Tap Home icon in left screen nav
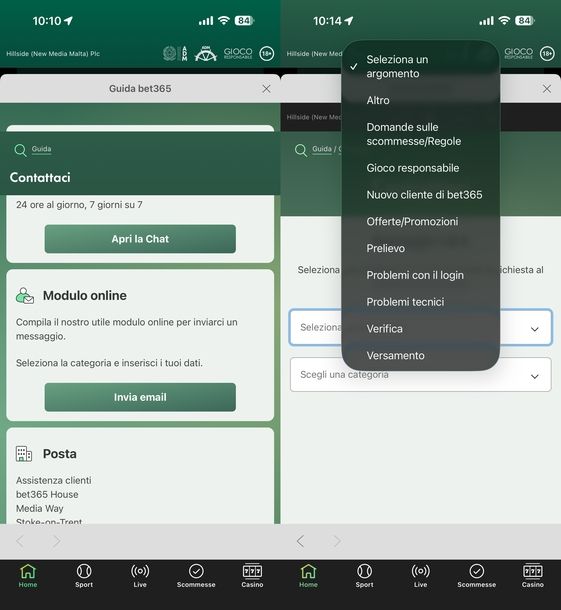Screen dimensions: 561x610 coord(28,576)
